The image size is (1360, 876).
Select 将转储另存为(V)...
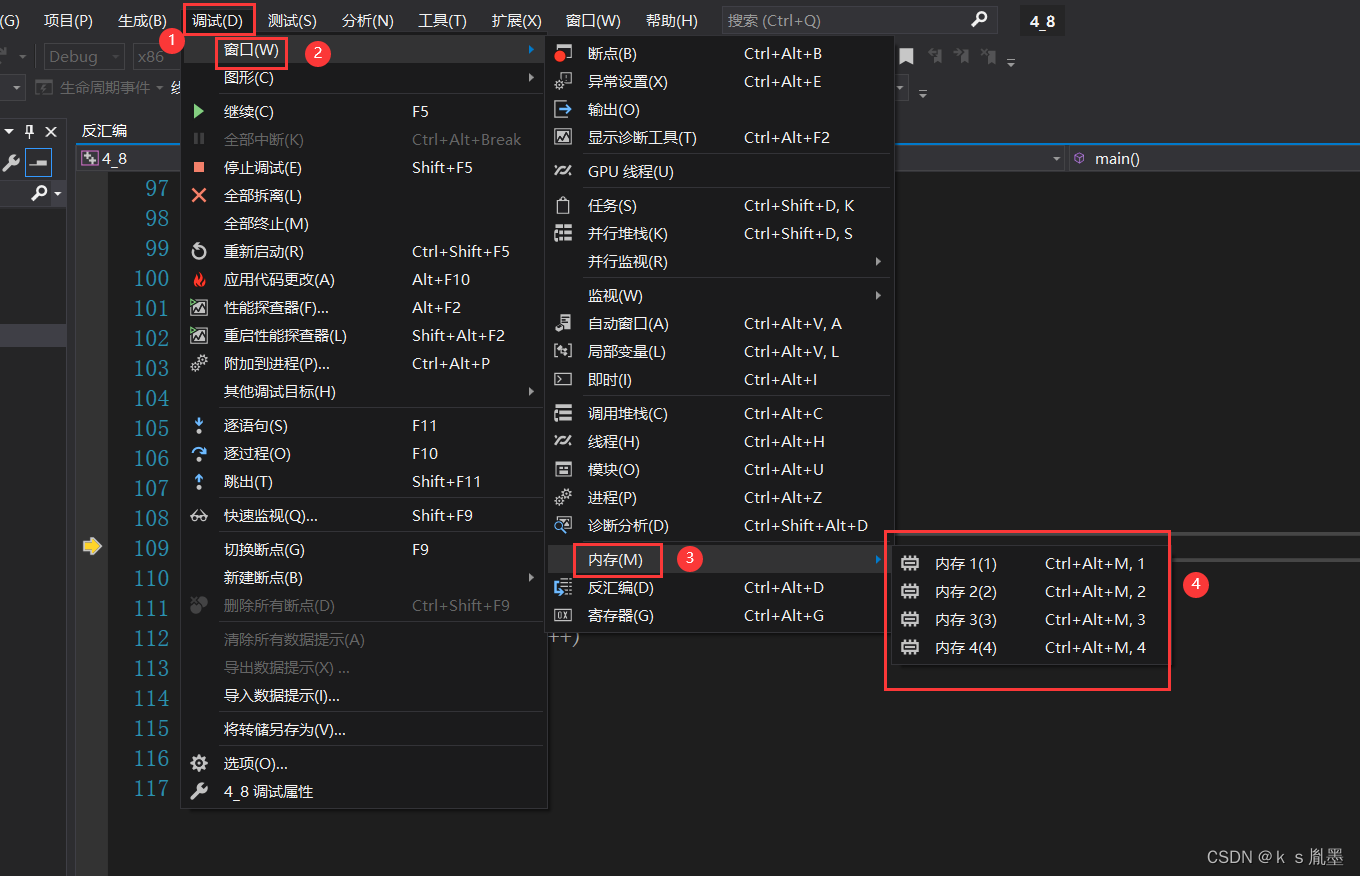pos(363,730)
